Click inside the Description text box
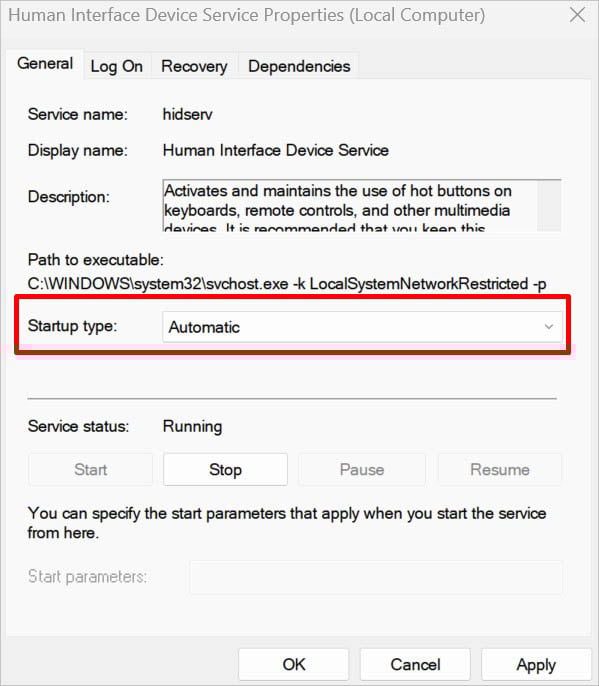599x686 pixels. [350, 205]
